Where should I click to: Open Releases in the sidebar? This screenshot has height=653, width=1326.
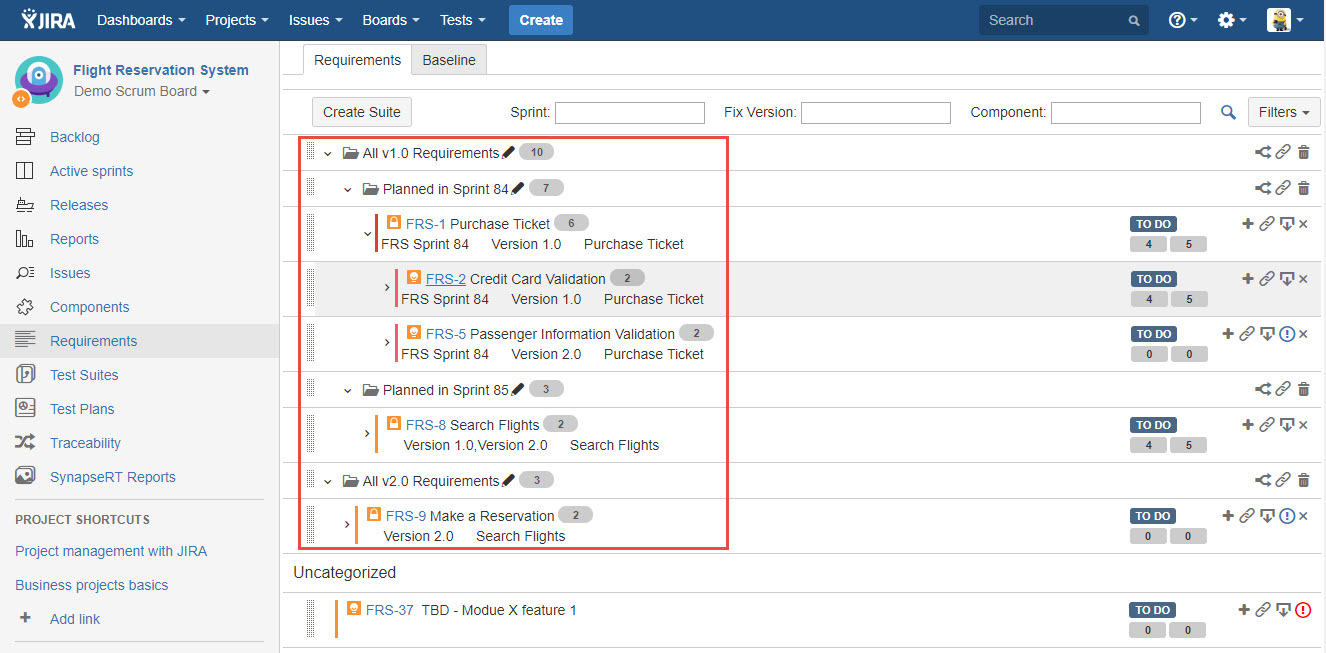[x=79, y=205]
